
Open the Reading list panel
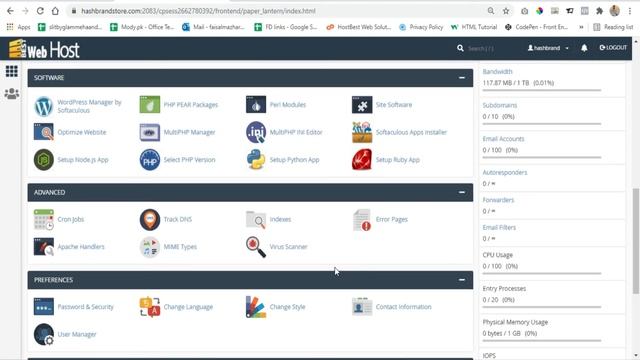(x=613, y=27)
